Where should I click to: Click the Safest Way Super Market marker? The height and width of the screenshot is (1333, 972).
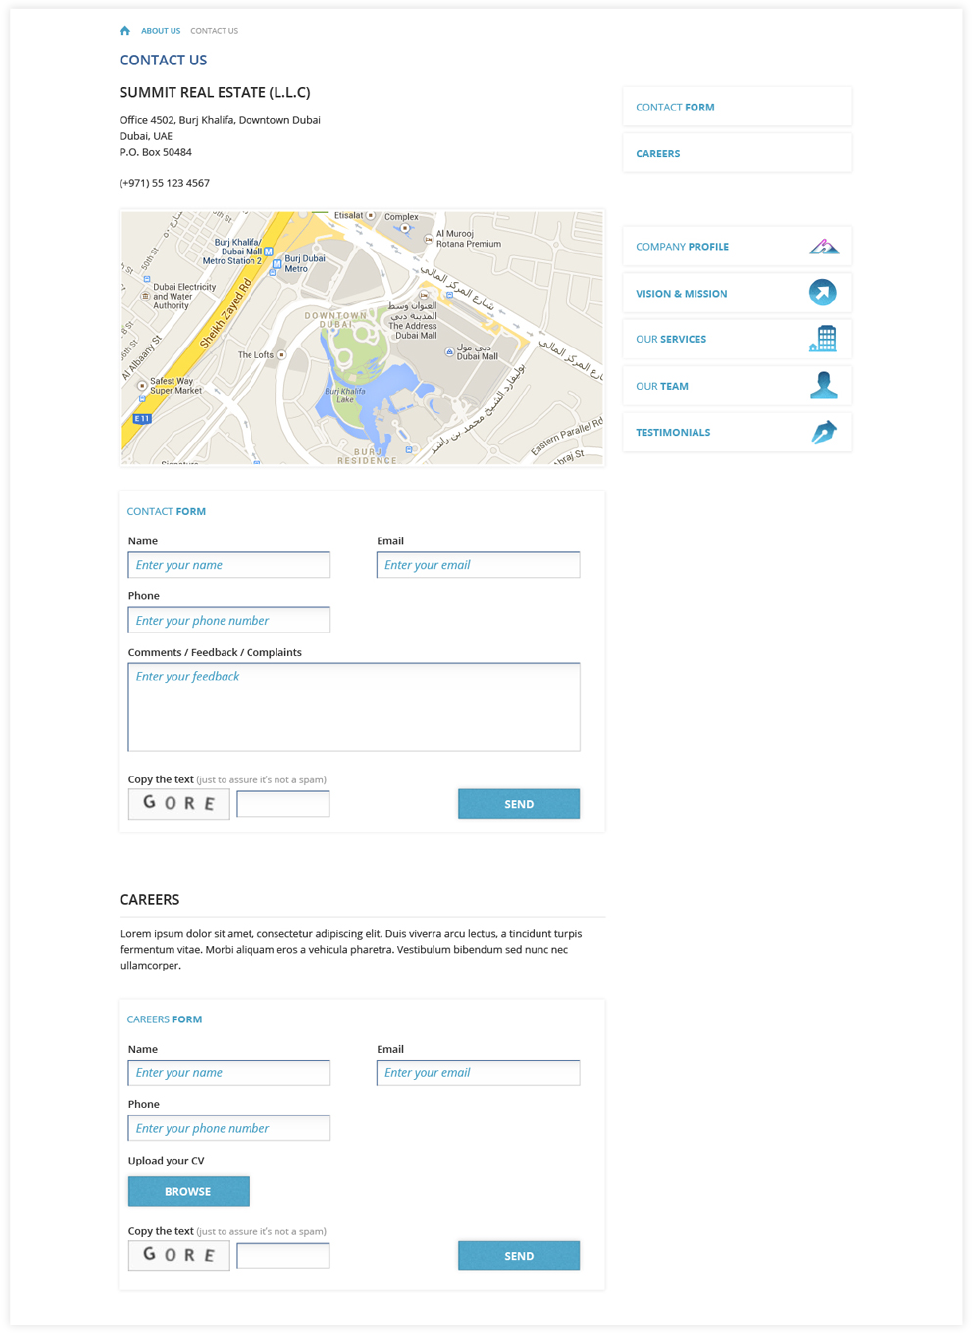[x=142, y=385]
